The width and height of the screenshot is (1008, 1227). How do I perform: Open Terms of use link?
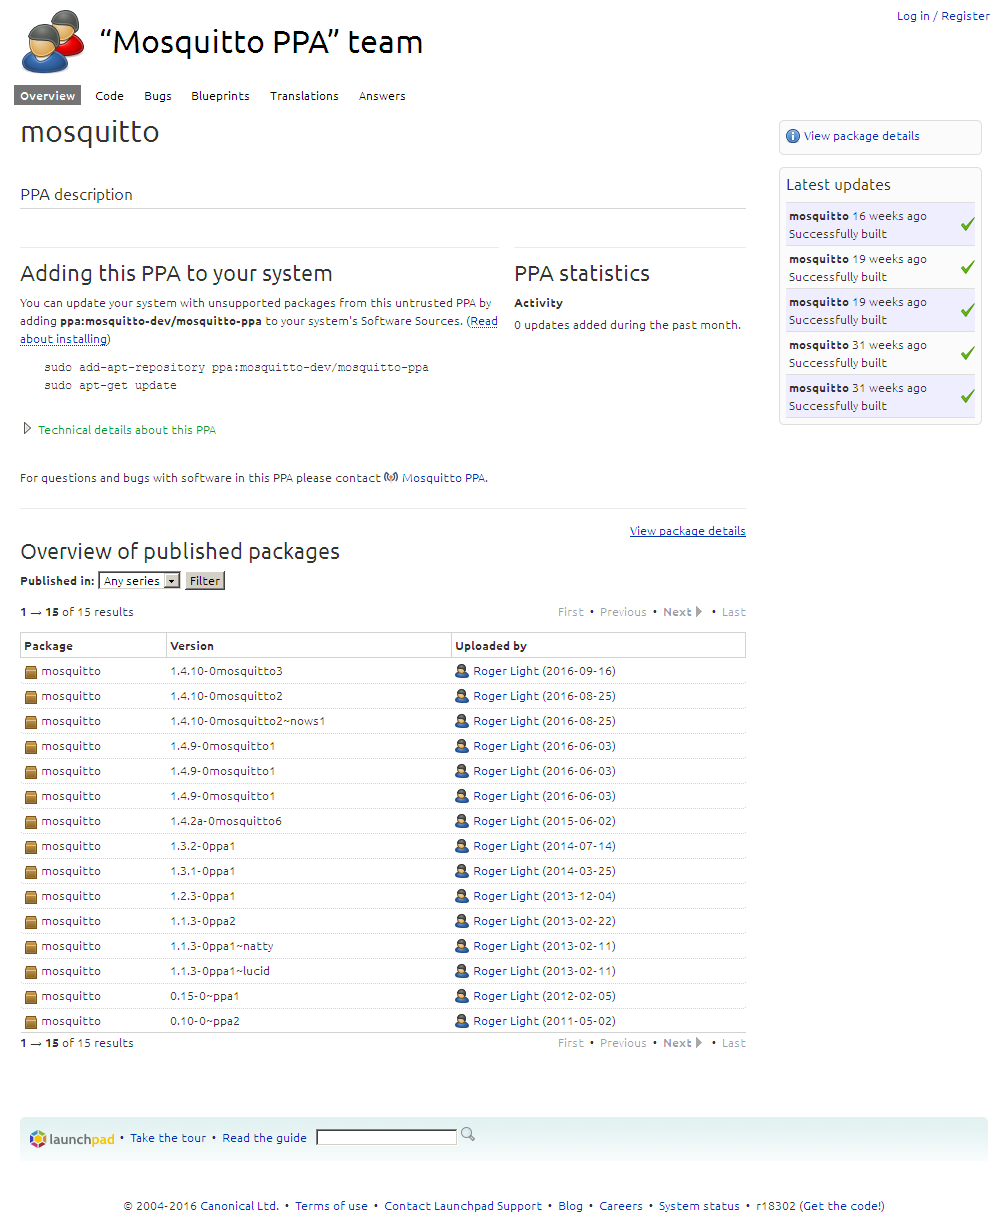tap(331, 1206)
